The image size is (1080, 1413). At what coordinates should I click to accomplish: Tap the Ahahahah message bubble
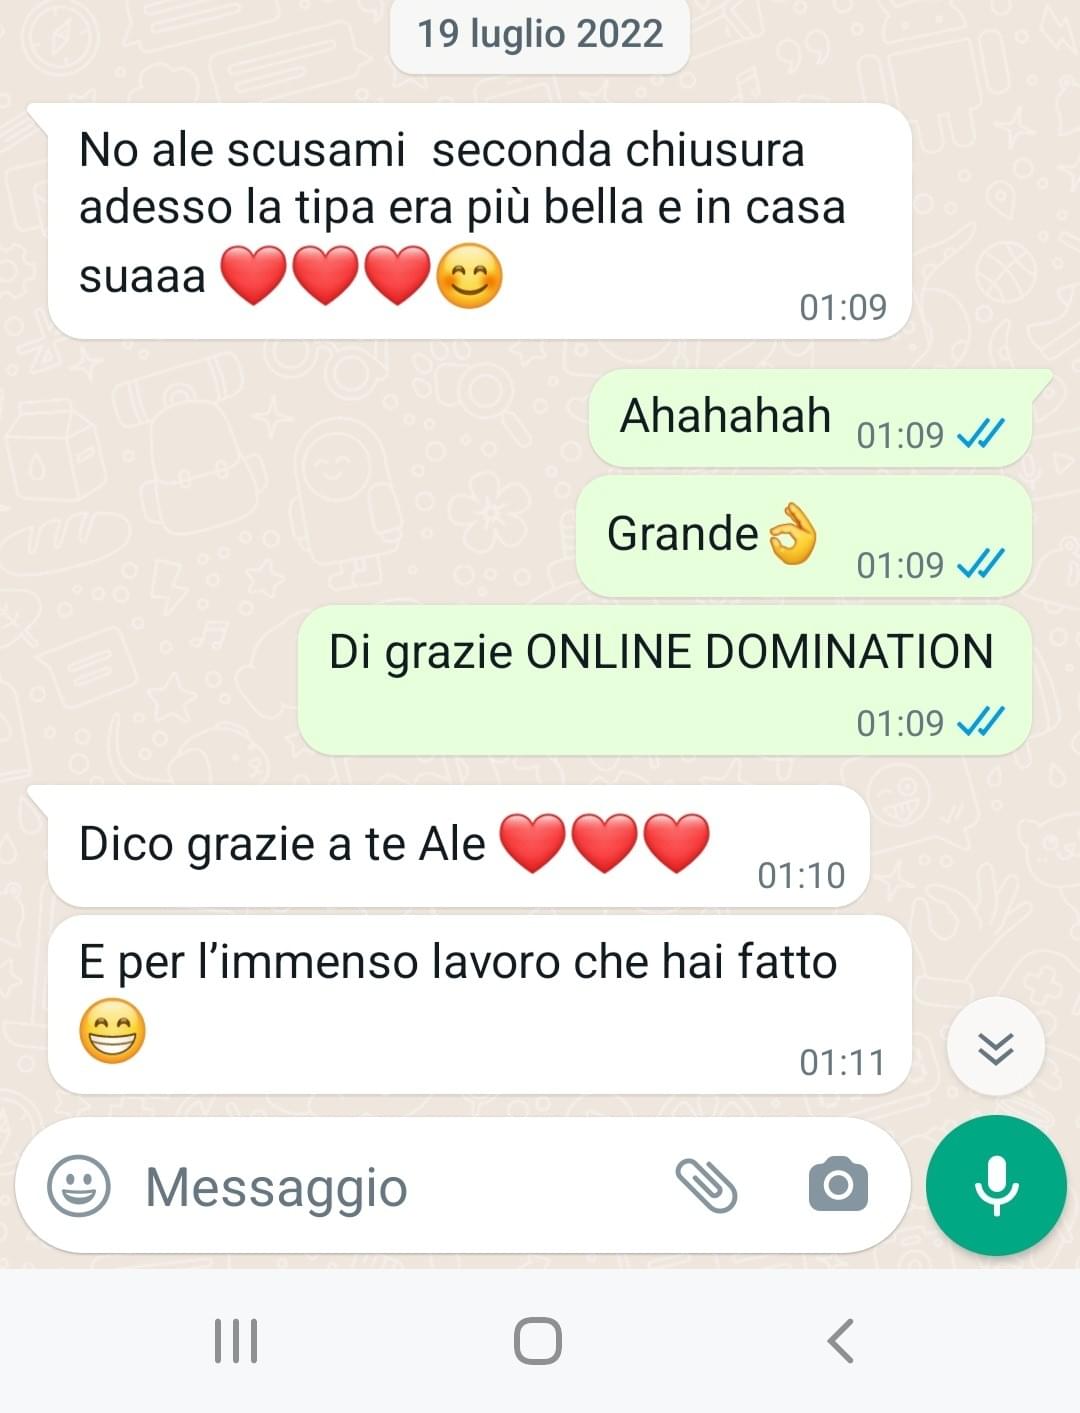point(811,418)
